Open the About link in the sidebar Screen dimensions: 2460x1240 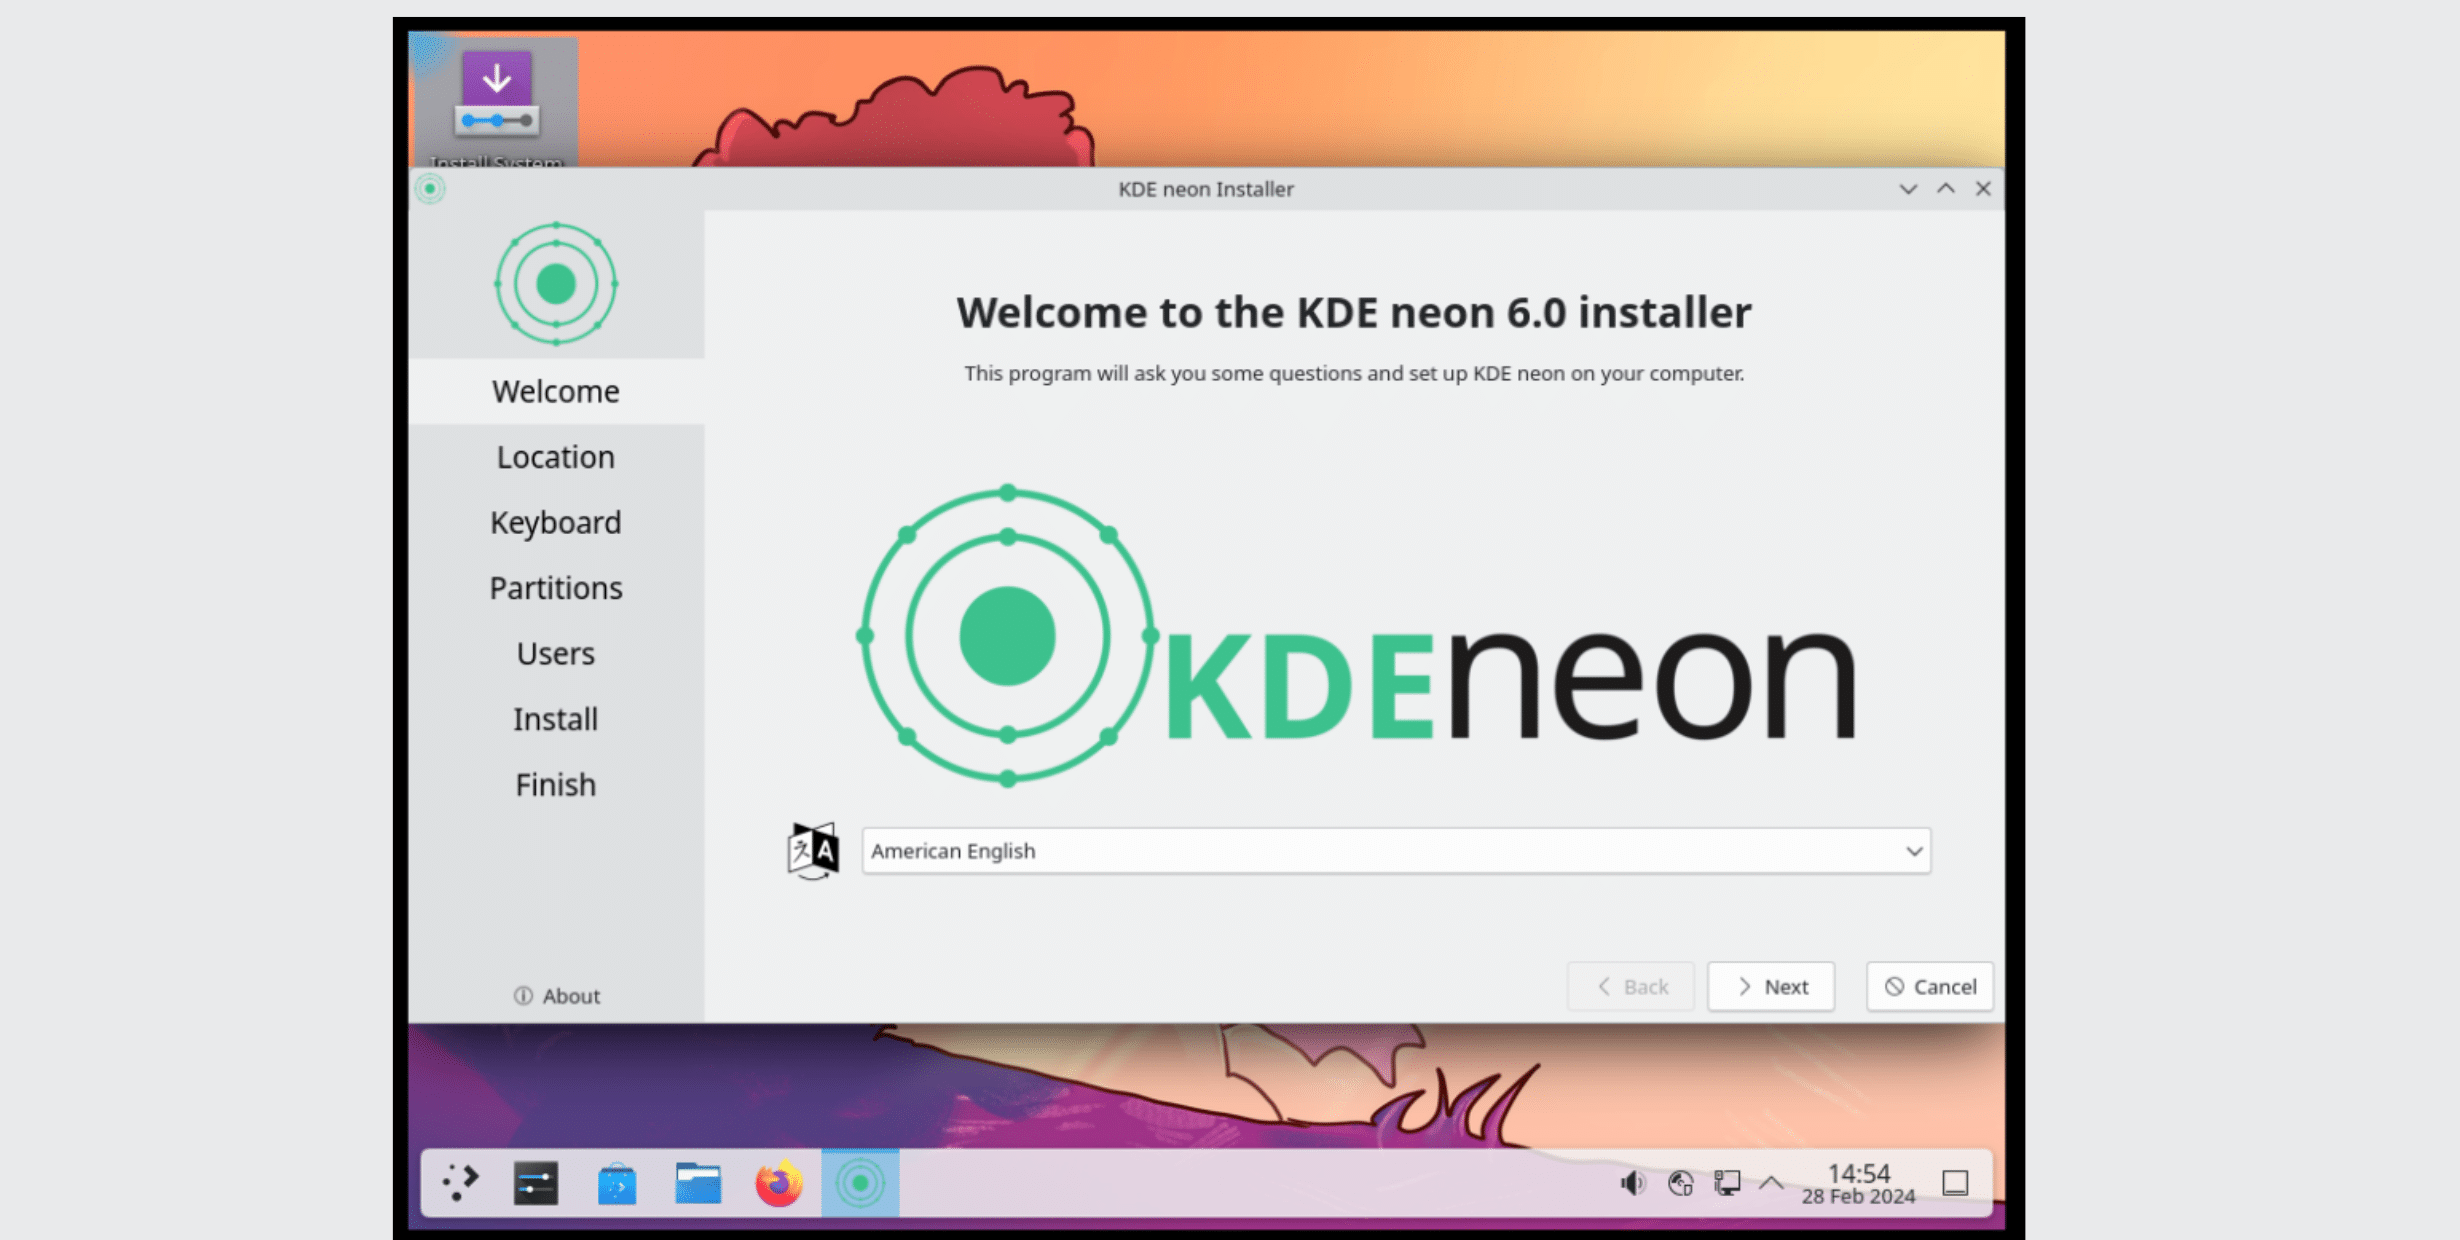556,996
